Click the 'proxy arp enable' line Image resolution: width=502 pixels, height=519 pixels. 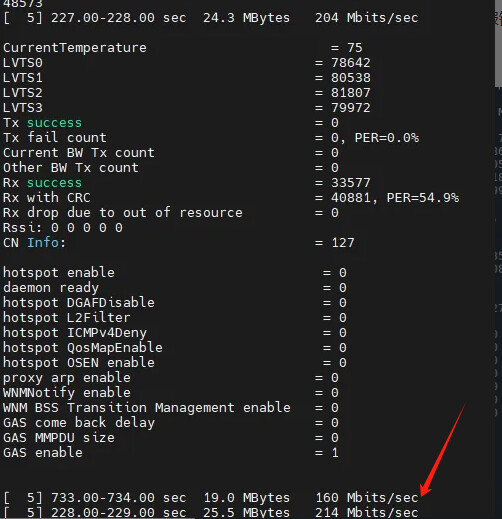(171, 378)
